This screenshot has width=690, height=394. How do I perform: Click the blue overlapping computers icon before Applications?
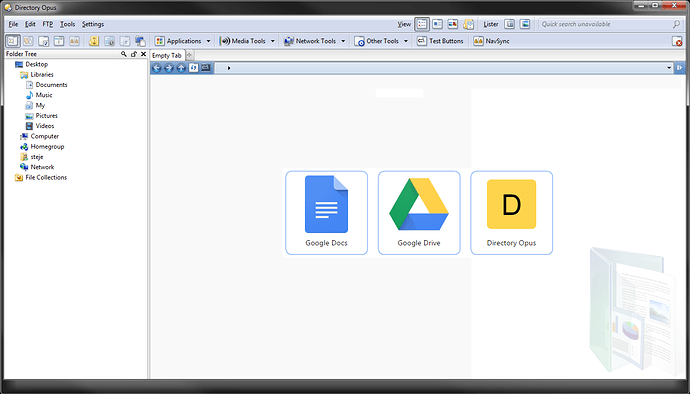coord(140,41)
